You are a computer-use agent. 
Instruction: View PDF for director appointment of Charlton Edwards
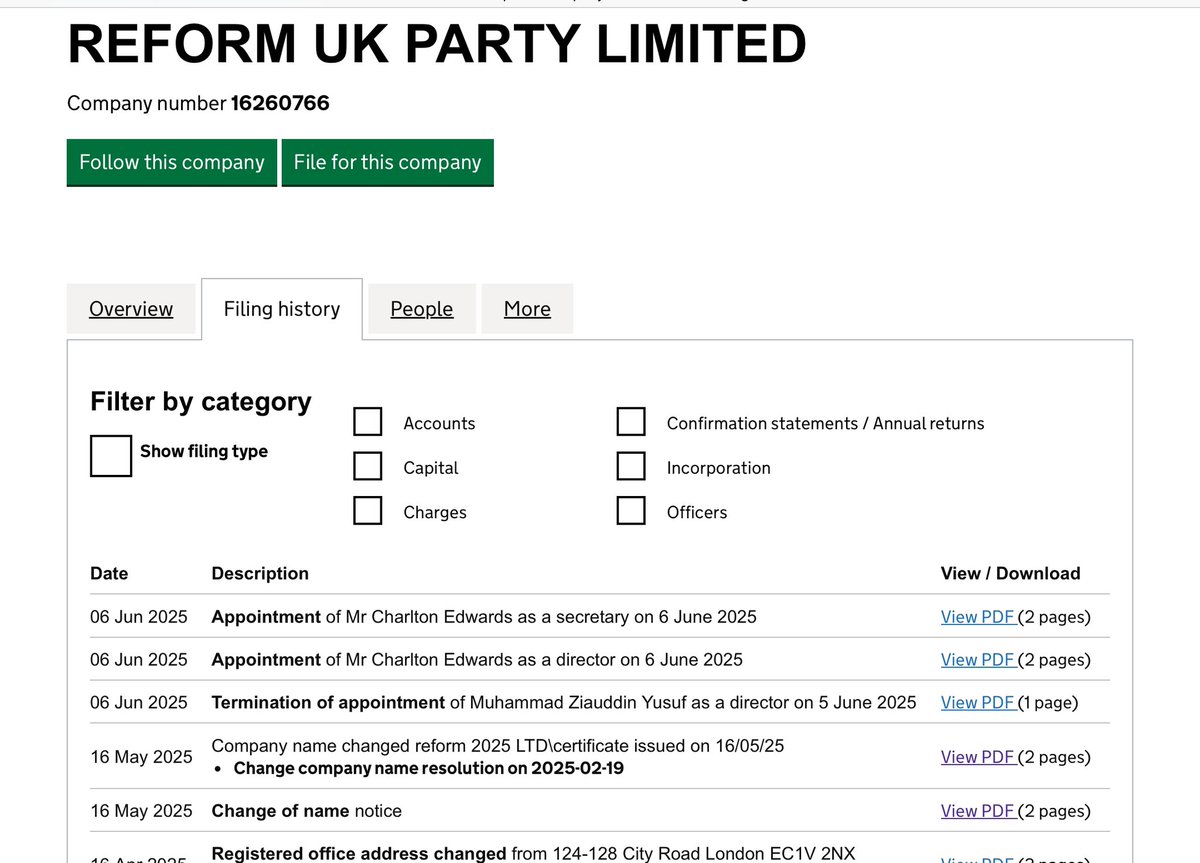[978, 660]
